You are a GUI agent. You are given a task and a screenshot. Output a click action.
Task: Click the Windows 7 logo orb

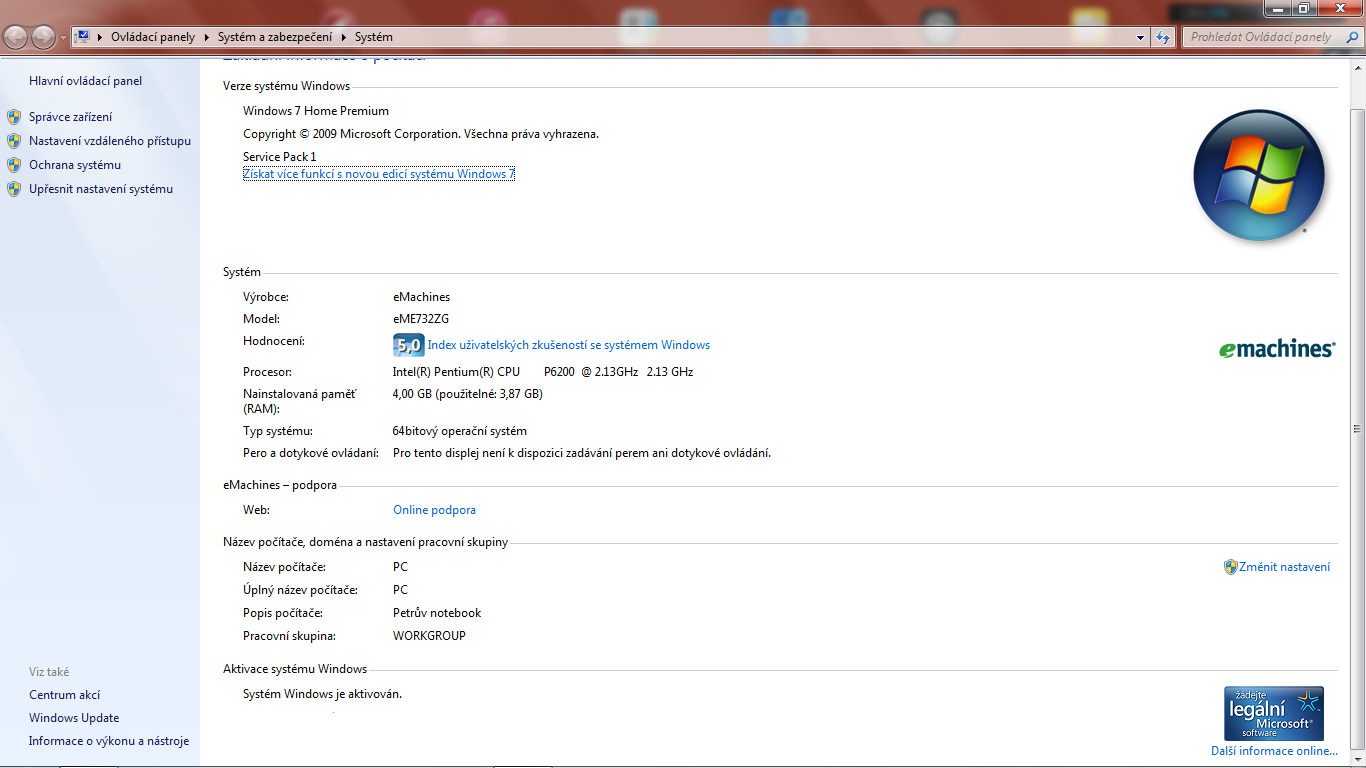[x=1259, y=175]
